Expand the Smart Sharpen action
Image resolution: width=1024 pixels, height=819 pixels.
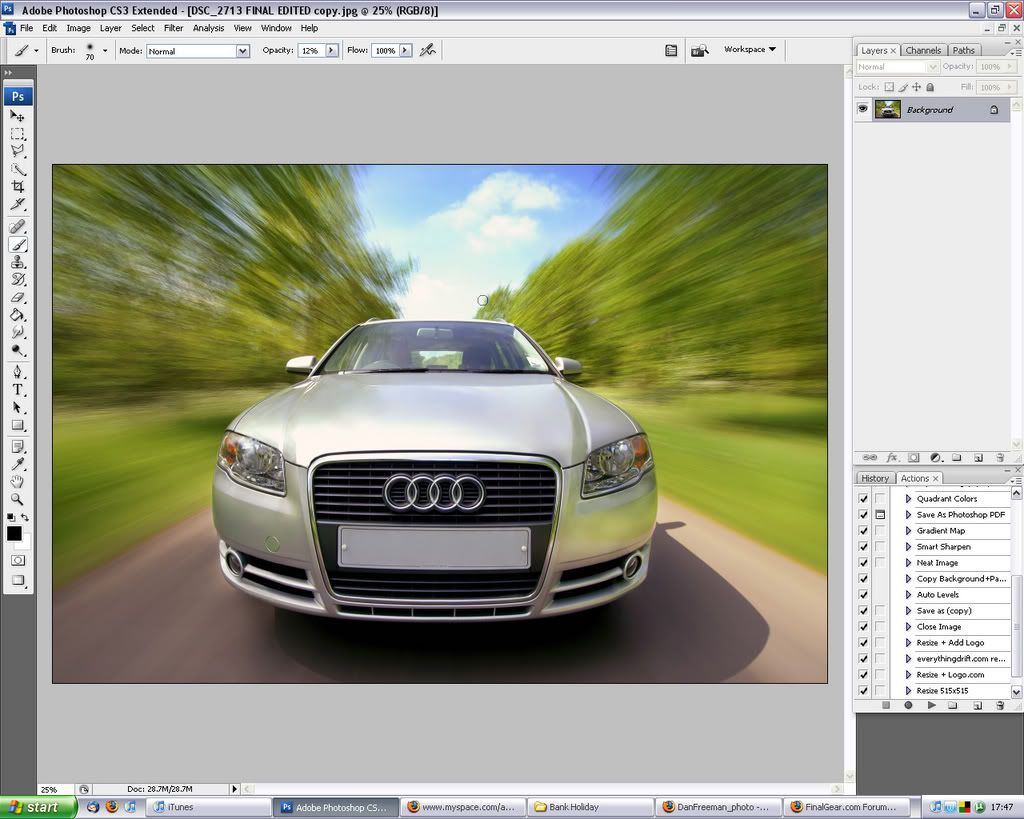point(908,547)
